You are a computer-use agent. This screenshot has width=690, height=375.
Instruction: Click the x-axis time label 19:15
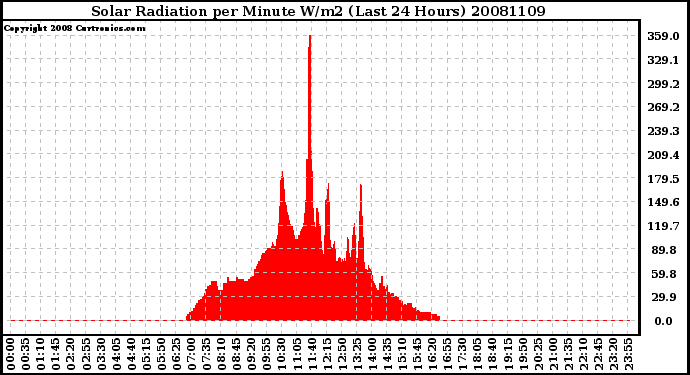click(508, 354)
